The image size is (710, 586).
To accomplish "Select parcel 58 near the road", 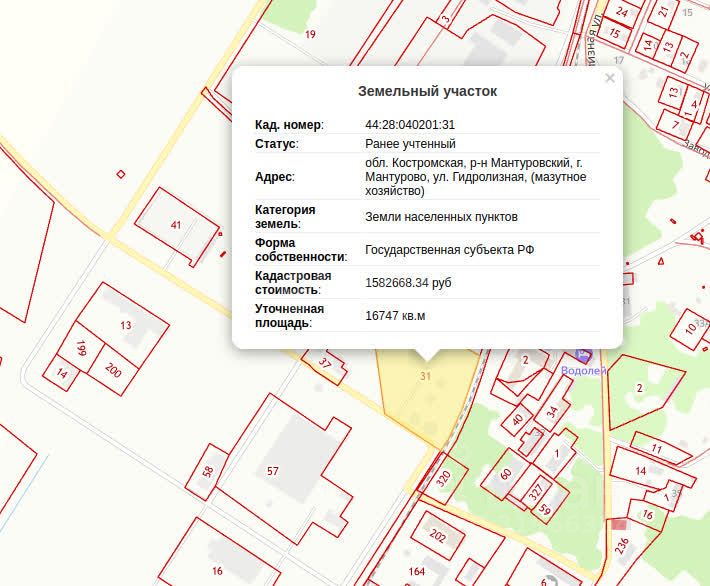I will pyautogui.click(x=208, y=473).
